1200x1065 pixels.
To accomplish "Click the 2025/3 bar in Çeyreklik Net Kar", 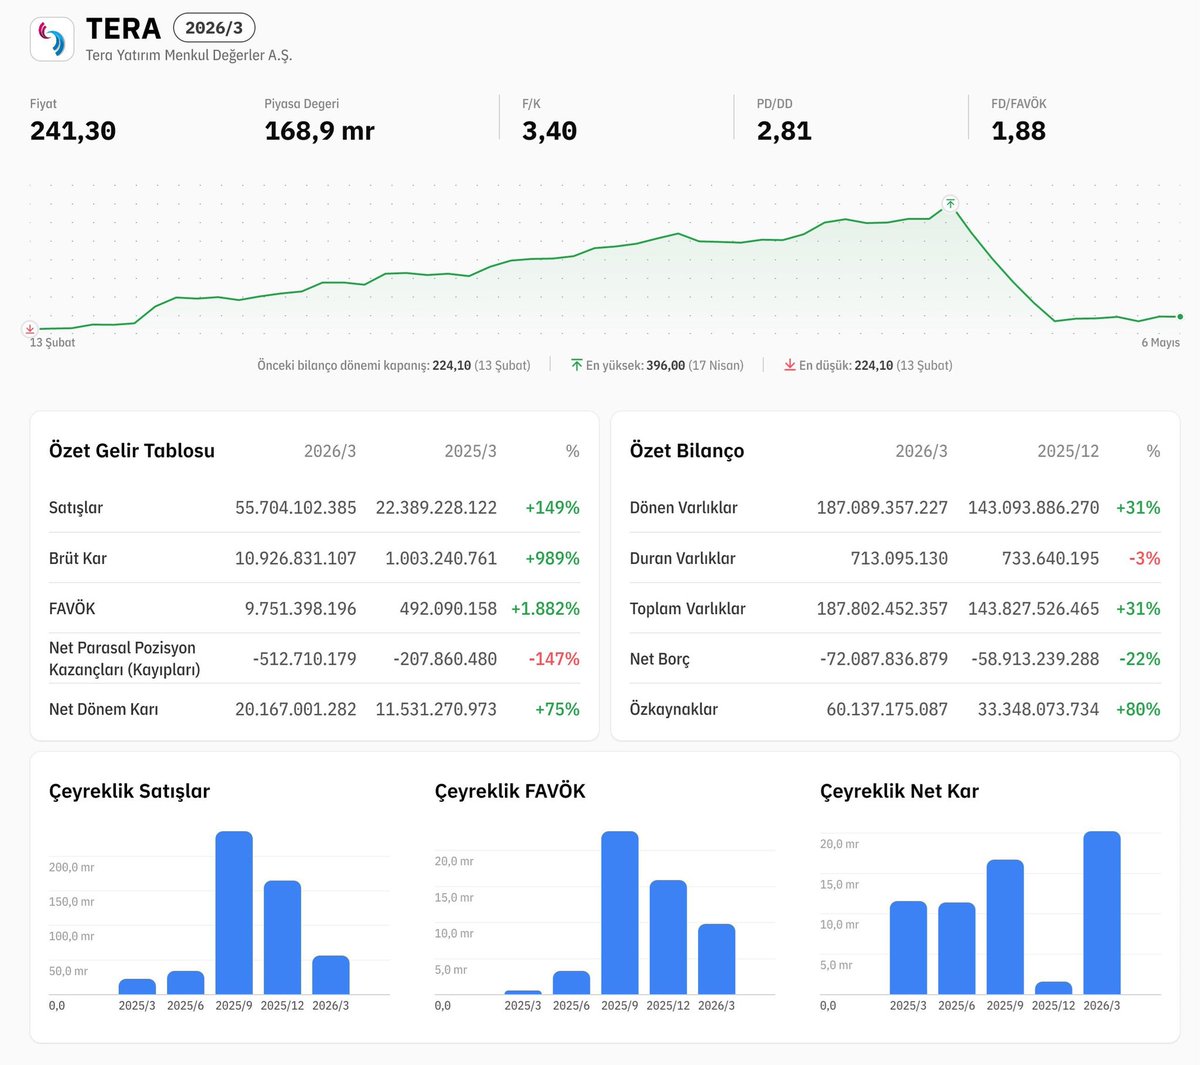I will [908, 948].
